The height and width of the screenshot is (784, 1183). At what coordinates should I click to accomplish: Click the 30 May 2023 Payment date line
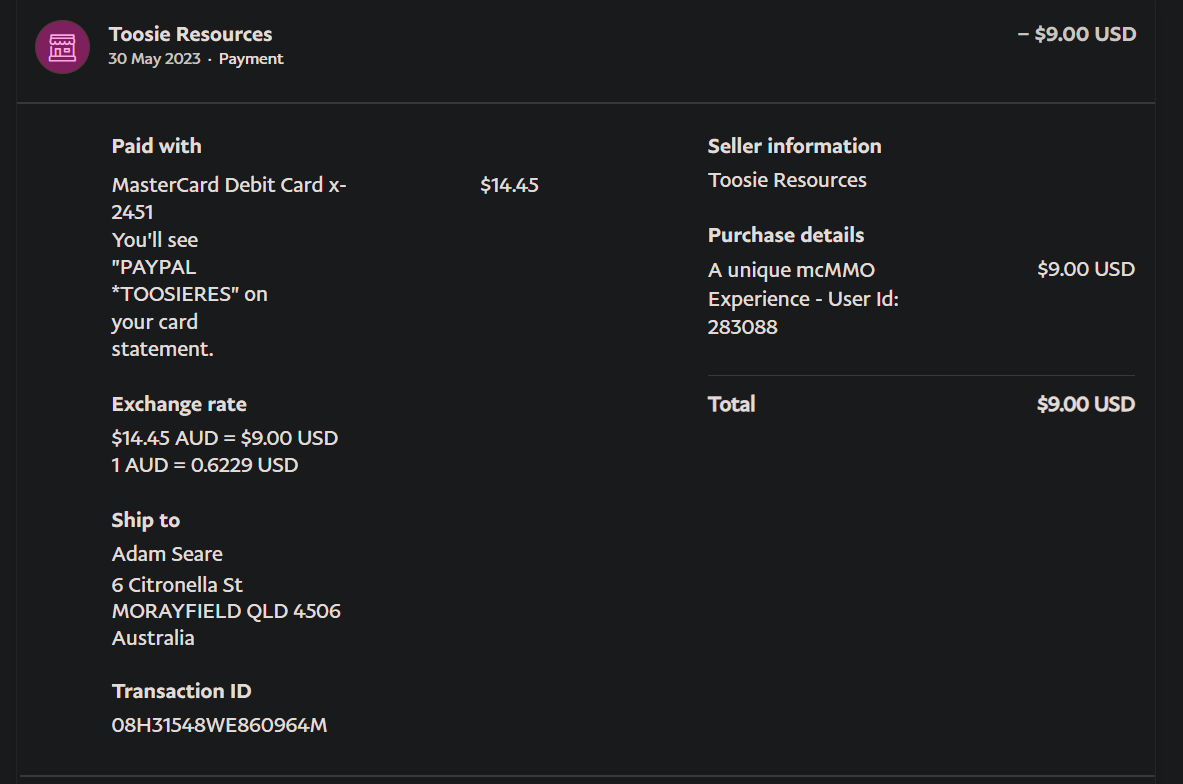(x=196, y=59)
